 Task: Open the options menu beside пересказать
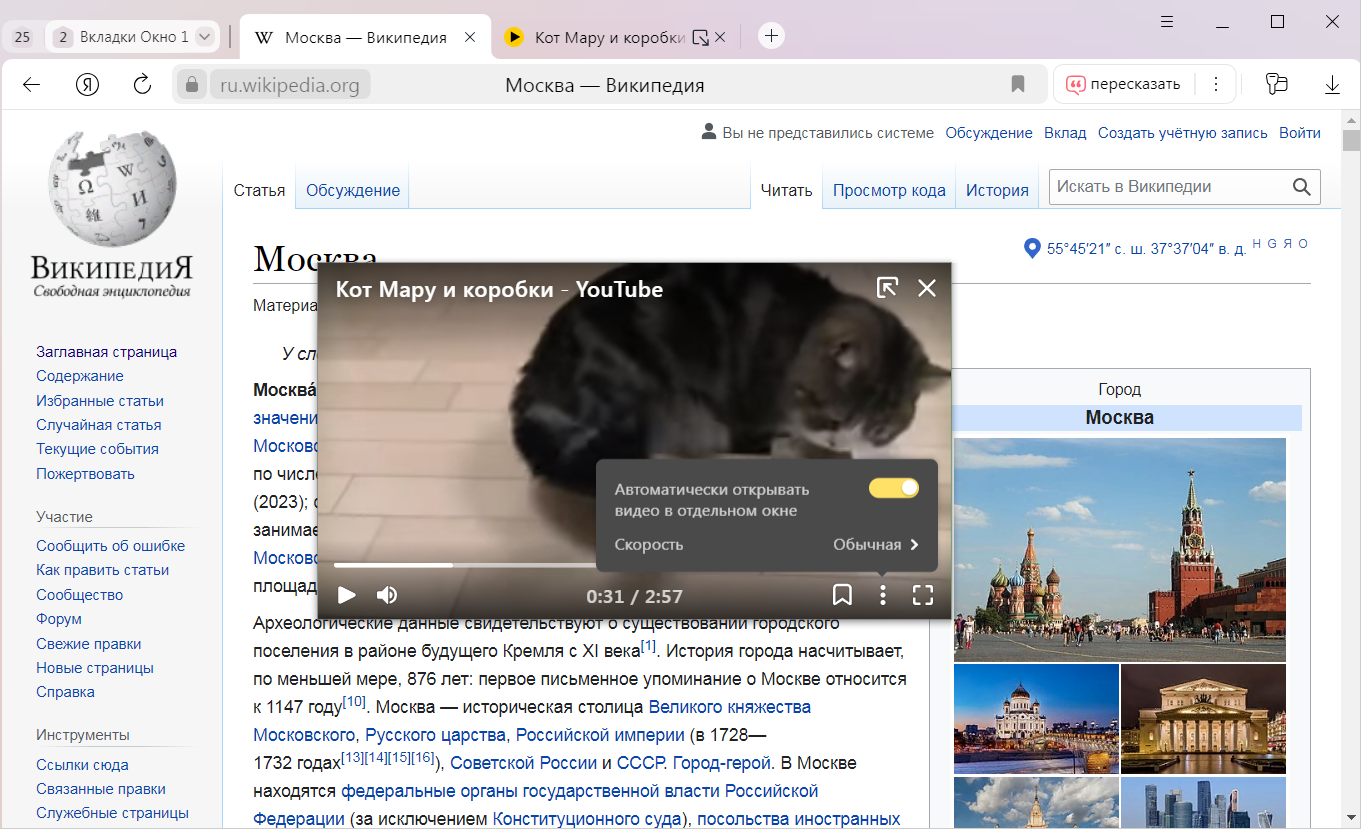pos(1216,85)
